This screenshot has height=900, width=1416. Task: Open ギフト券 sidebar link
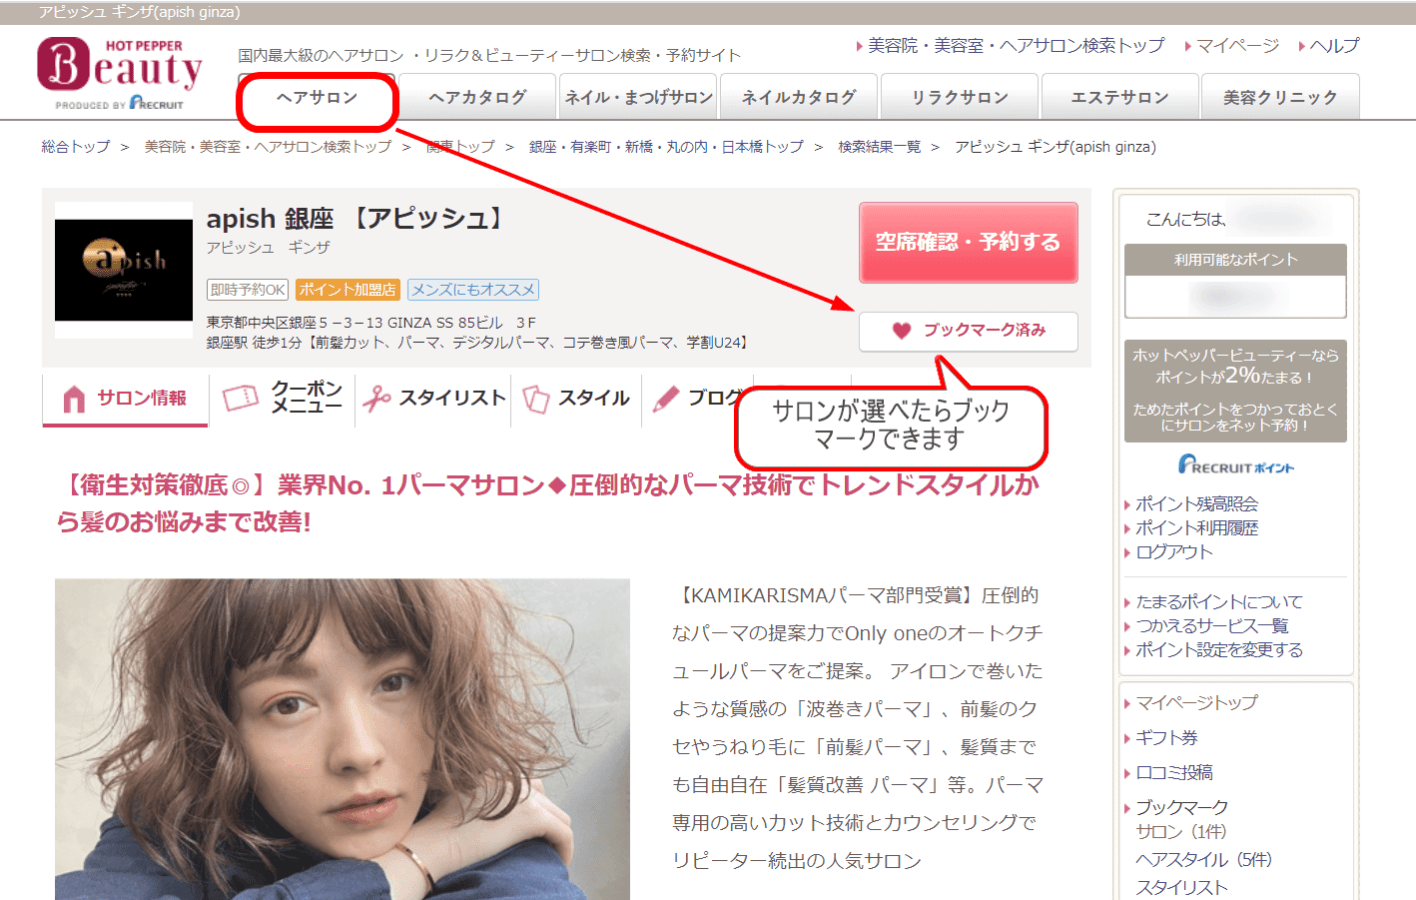(x=1167, y=738)
